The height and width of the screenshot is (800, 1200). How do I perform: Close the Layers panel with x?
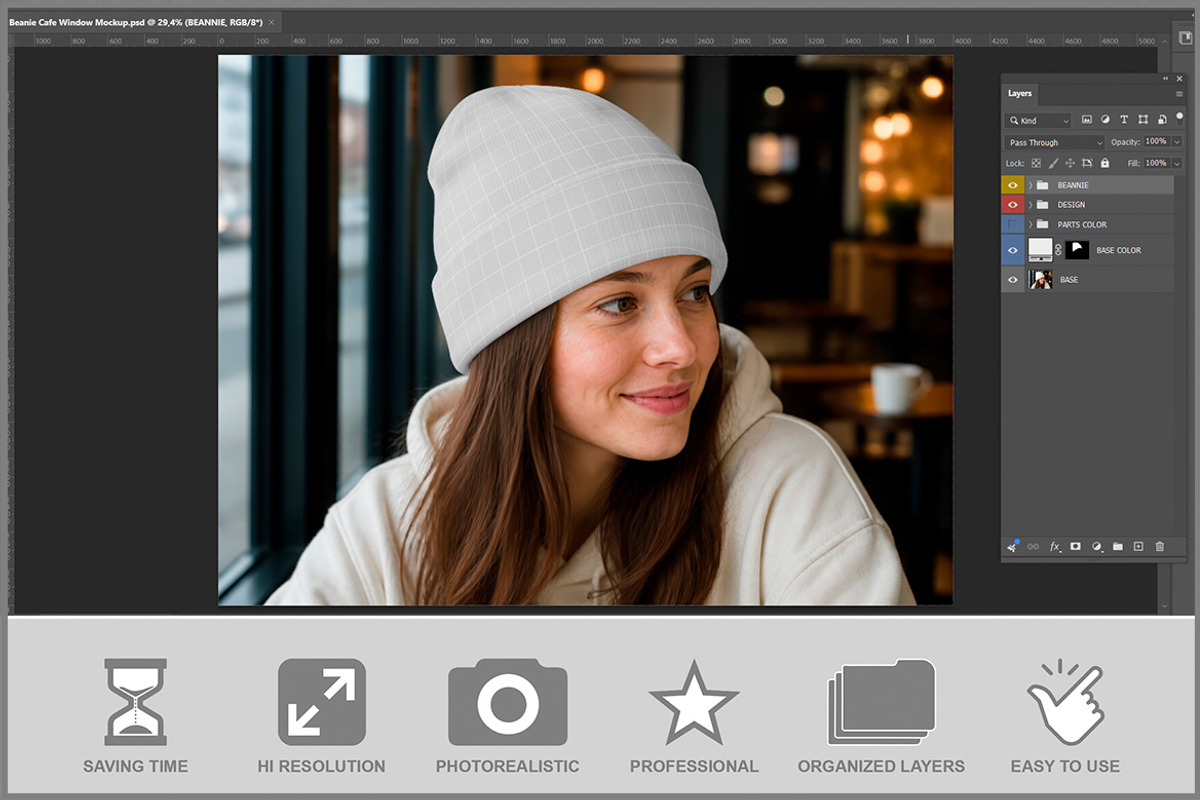point(1179,78)
